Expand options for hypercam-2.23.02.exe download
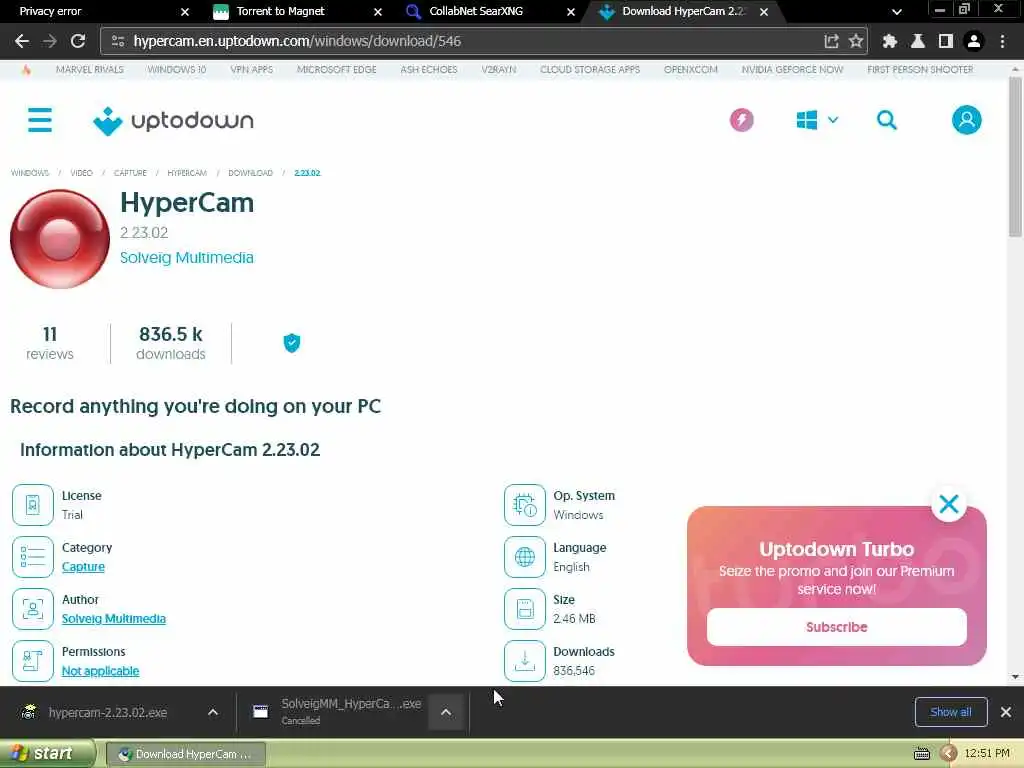This screenshot has width=1024, height=768. pyautogui.click(x=213, y=712)
